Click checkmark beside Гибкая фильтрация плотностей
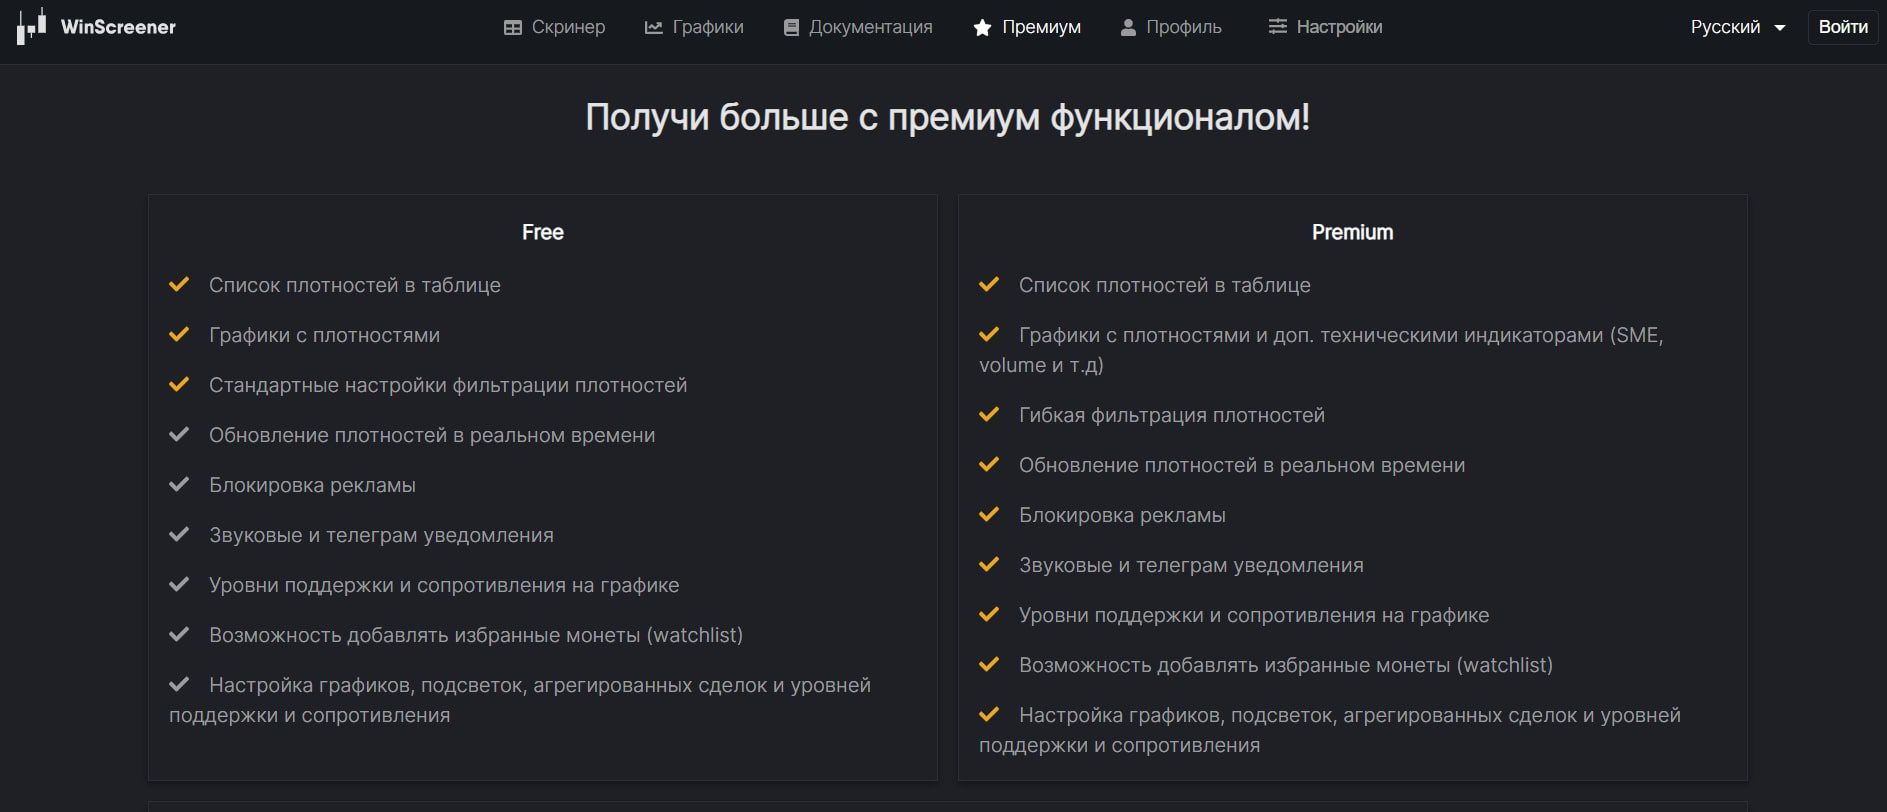The height and width of the screenshot is (812, 1887). click(x=989, y=415)
